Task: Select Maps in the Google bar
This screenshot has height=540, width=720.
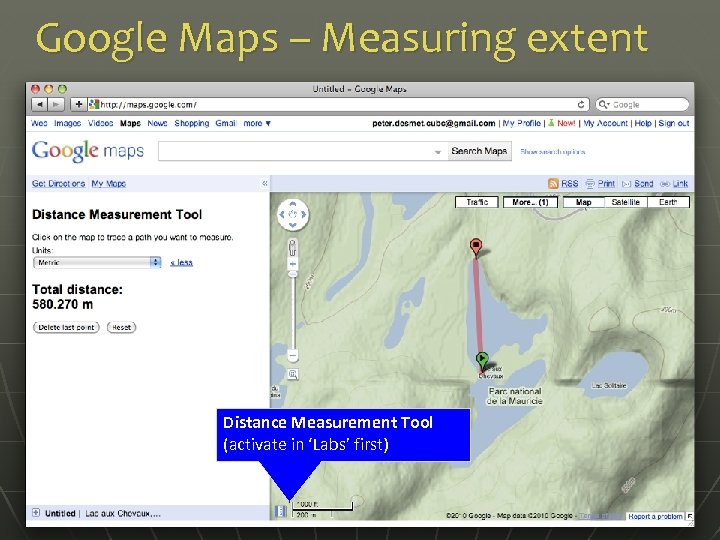Action: [130, 123]
